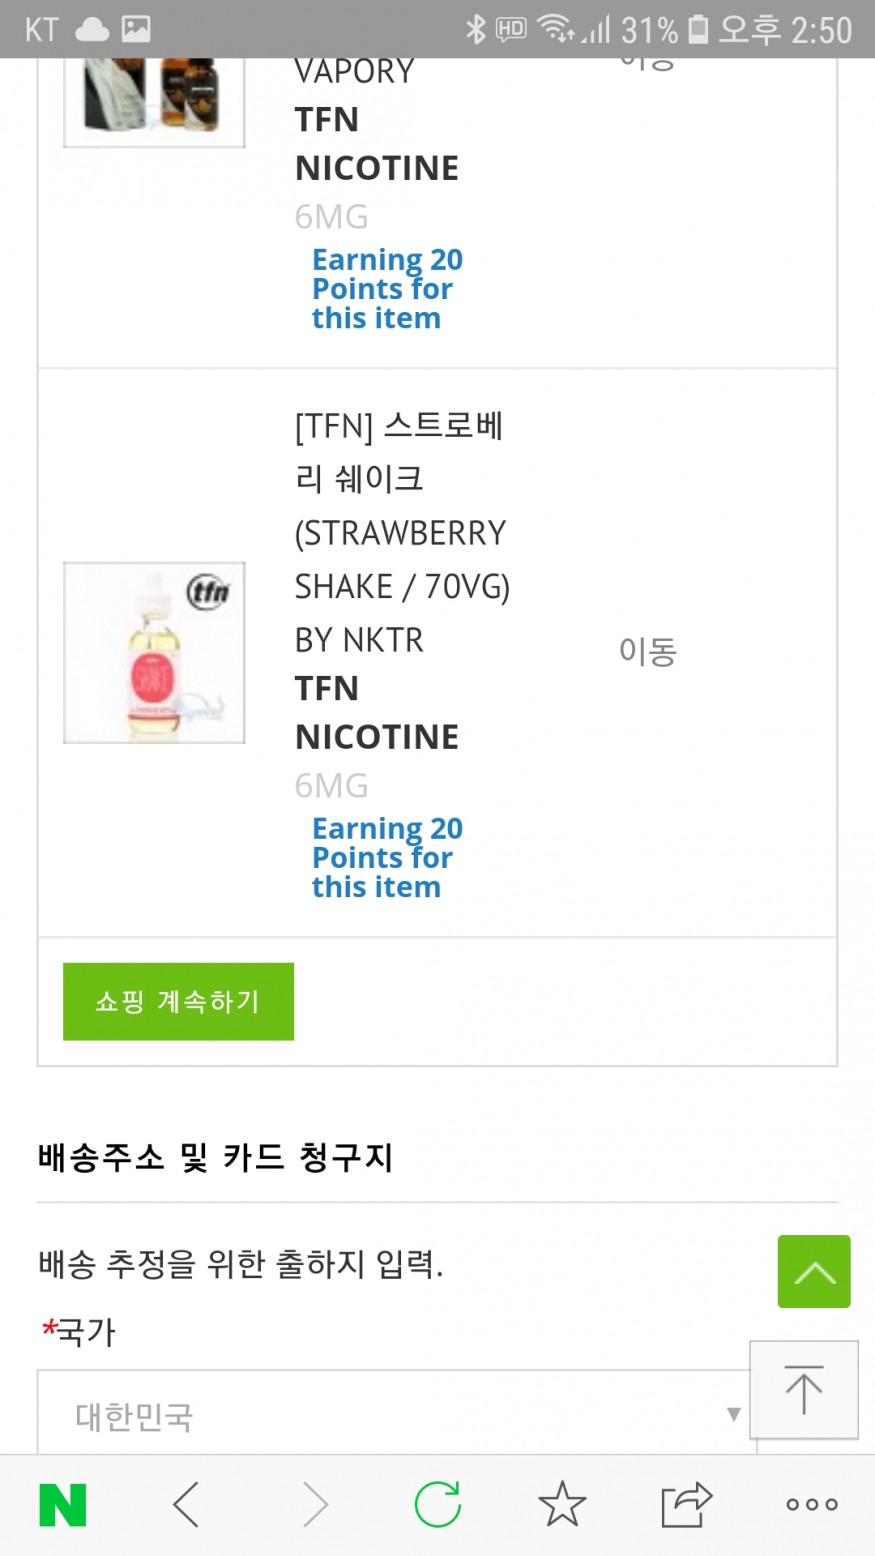Bookmark the page with the star icon
875x1556 pixels.
[x=562, y=1504]
